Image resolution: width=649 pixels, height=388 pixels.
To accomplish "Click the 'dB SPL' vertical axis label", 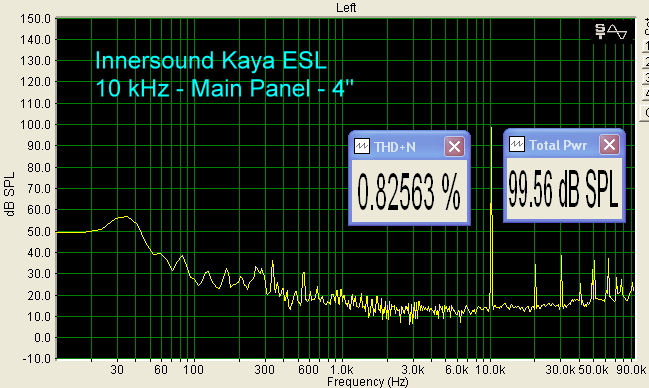I will click(10, 194).
